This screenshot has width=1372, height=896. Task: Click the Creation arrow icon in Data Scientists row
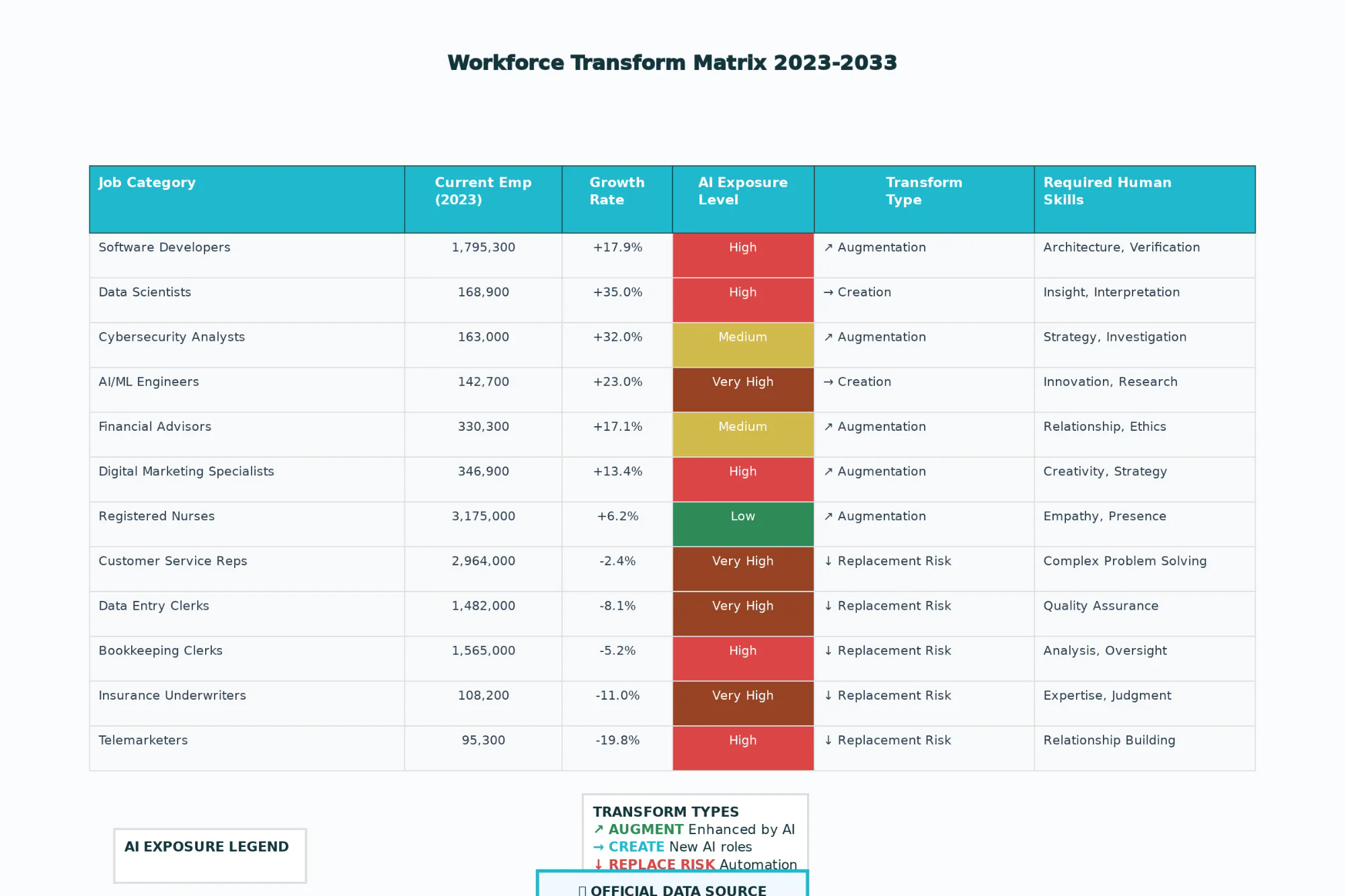pyautogui.click(x=827, y=292)
